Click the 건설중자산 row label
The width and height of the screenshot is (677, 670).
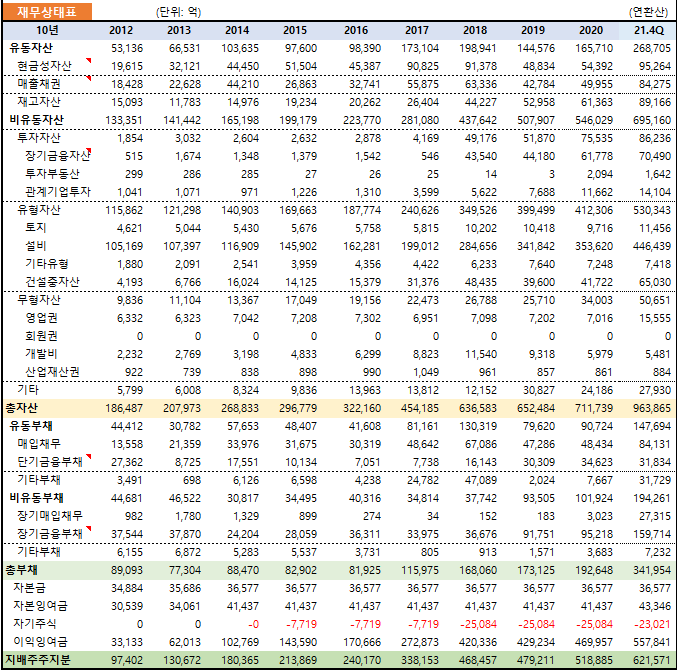click(x=52, y=282)
